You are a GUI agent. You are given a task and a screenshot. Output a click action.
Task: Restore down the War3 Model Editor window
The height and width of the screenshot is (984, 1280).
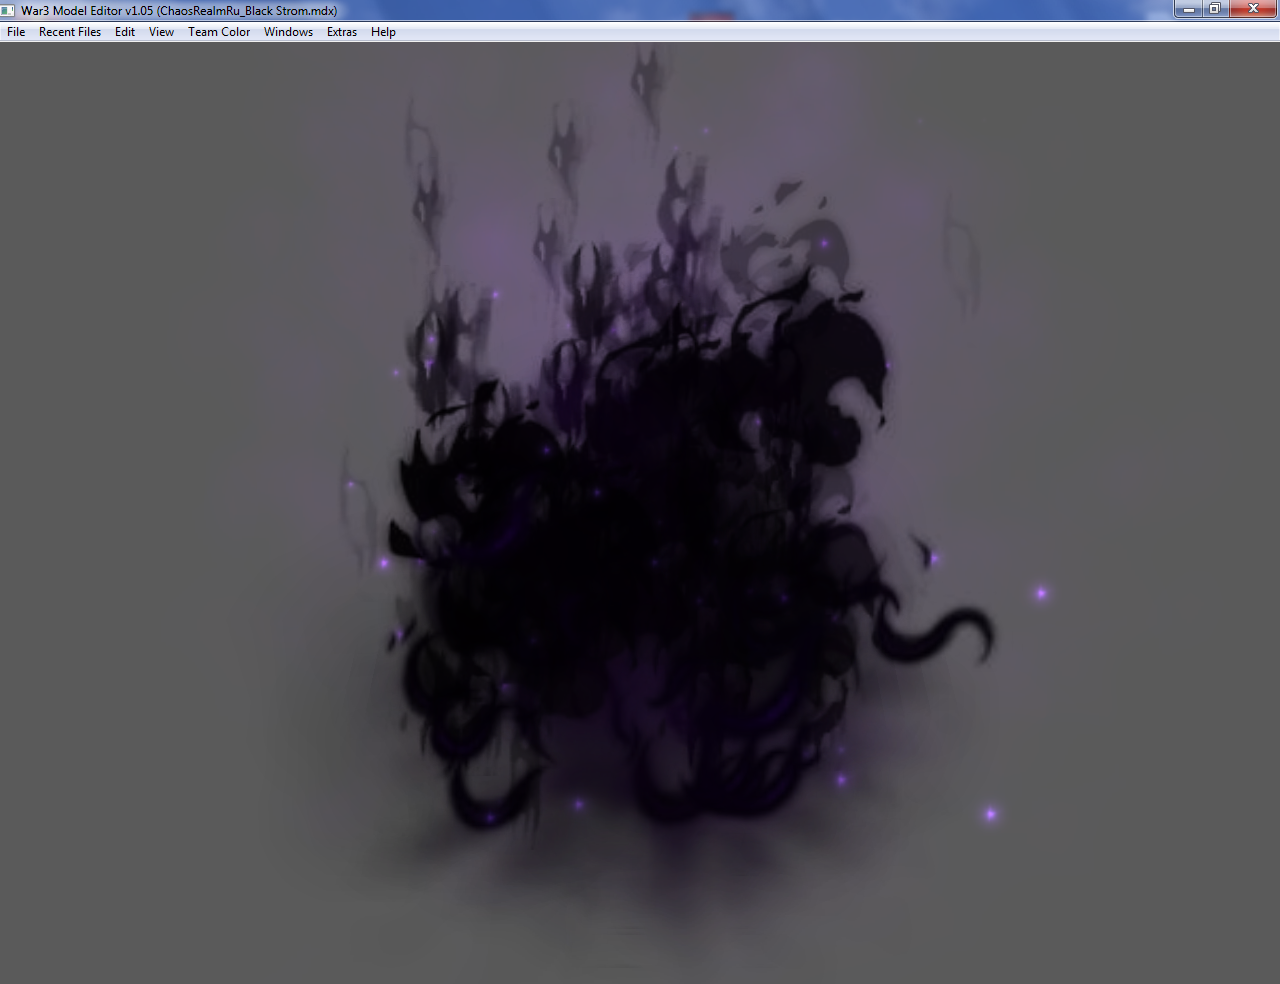pos(1214,9)
